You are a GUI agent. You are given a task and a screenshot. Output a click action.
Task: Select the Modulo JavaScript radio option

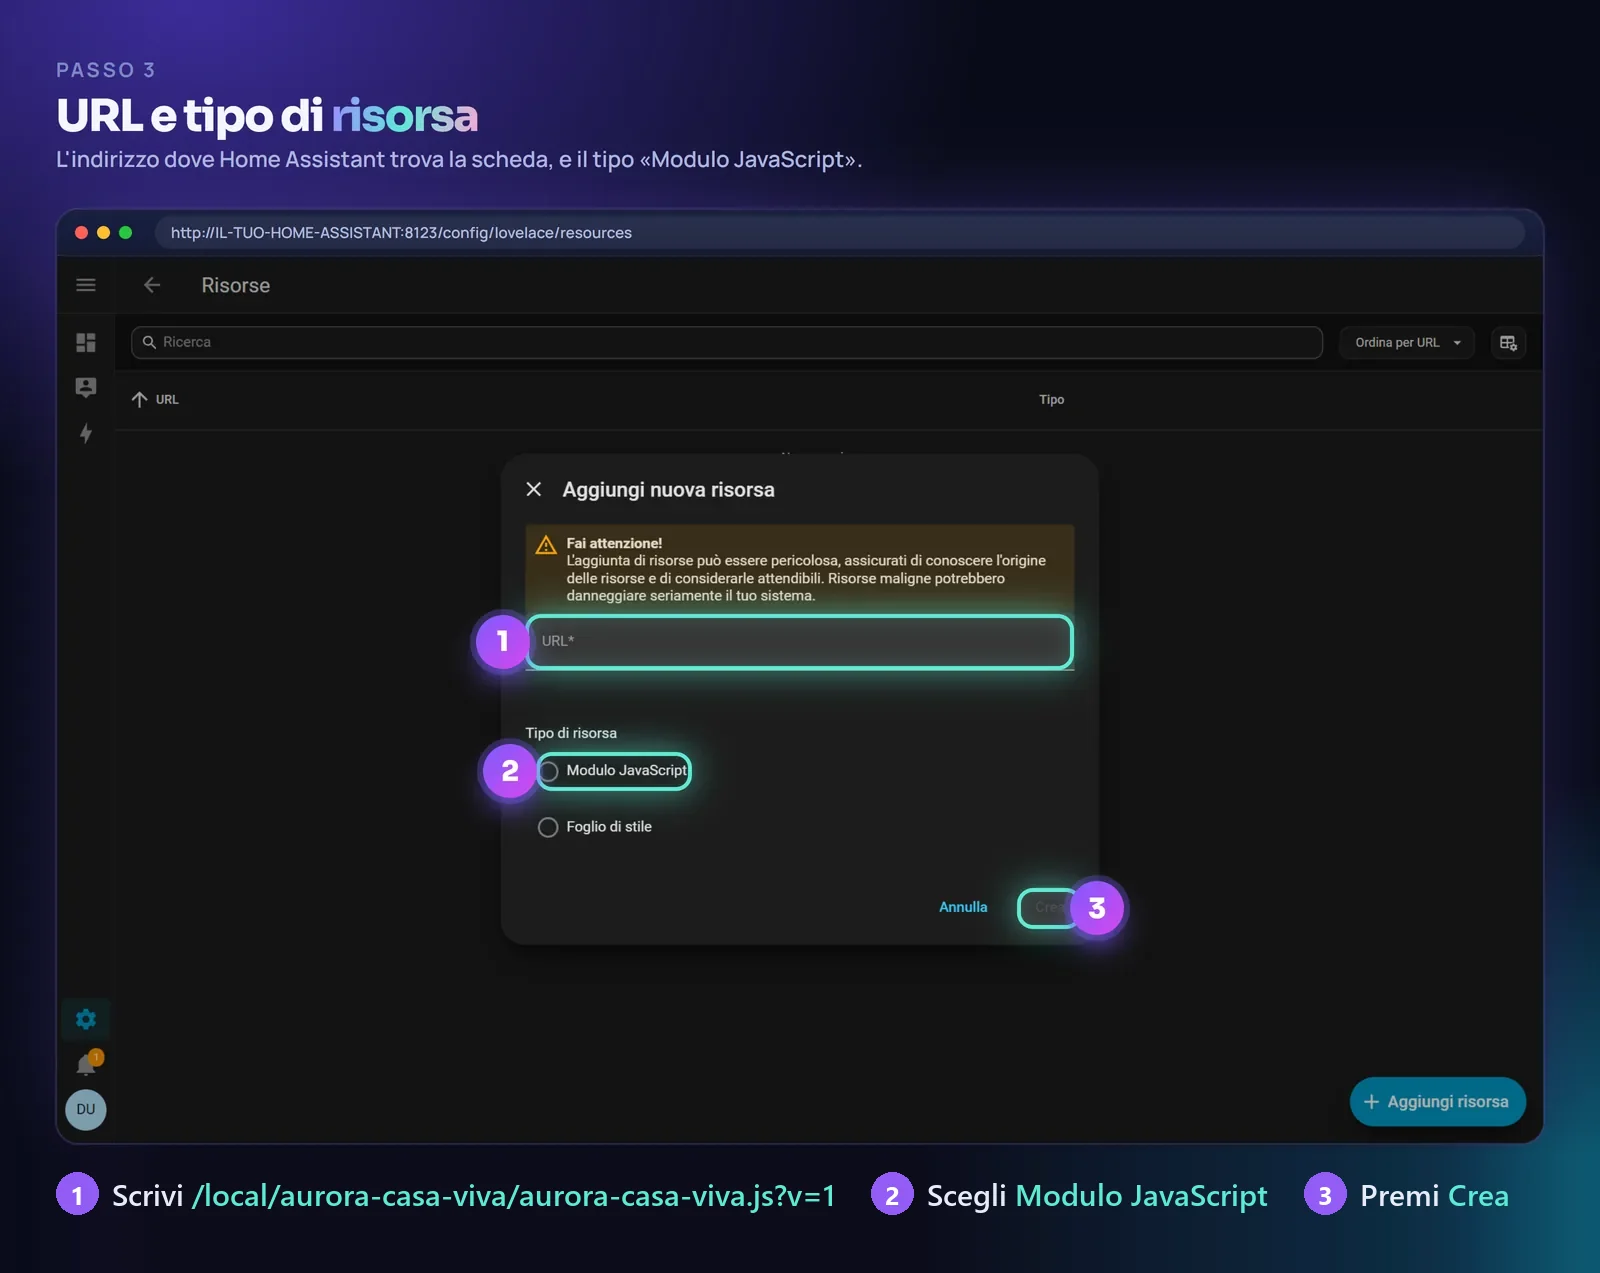pos(549,771)
